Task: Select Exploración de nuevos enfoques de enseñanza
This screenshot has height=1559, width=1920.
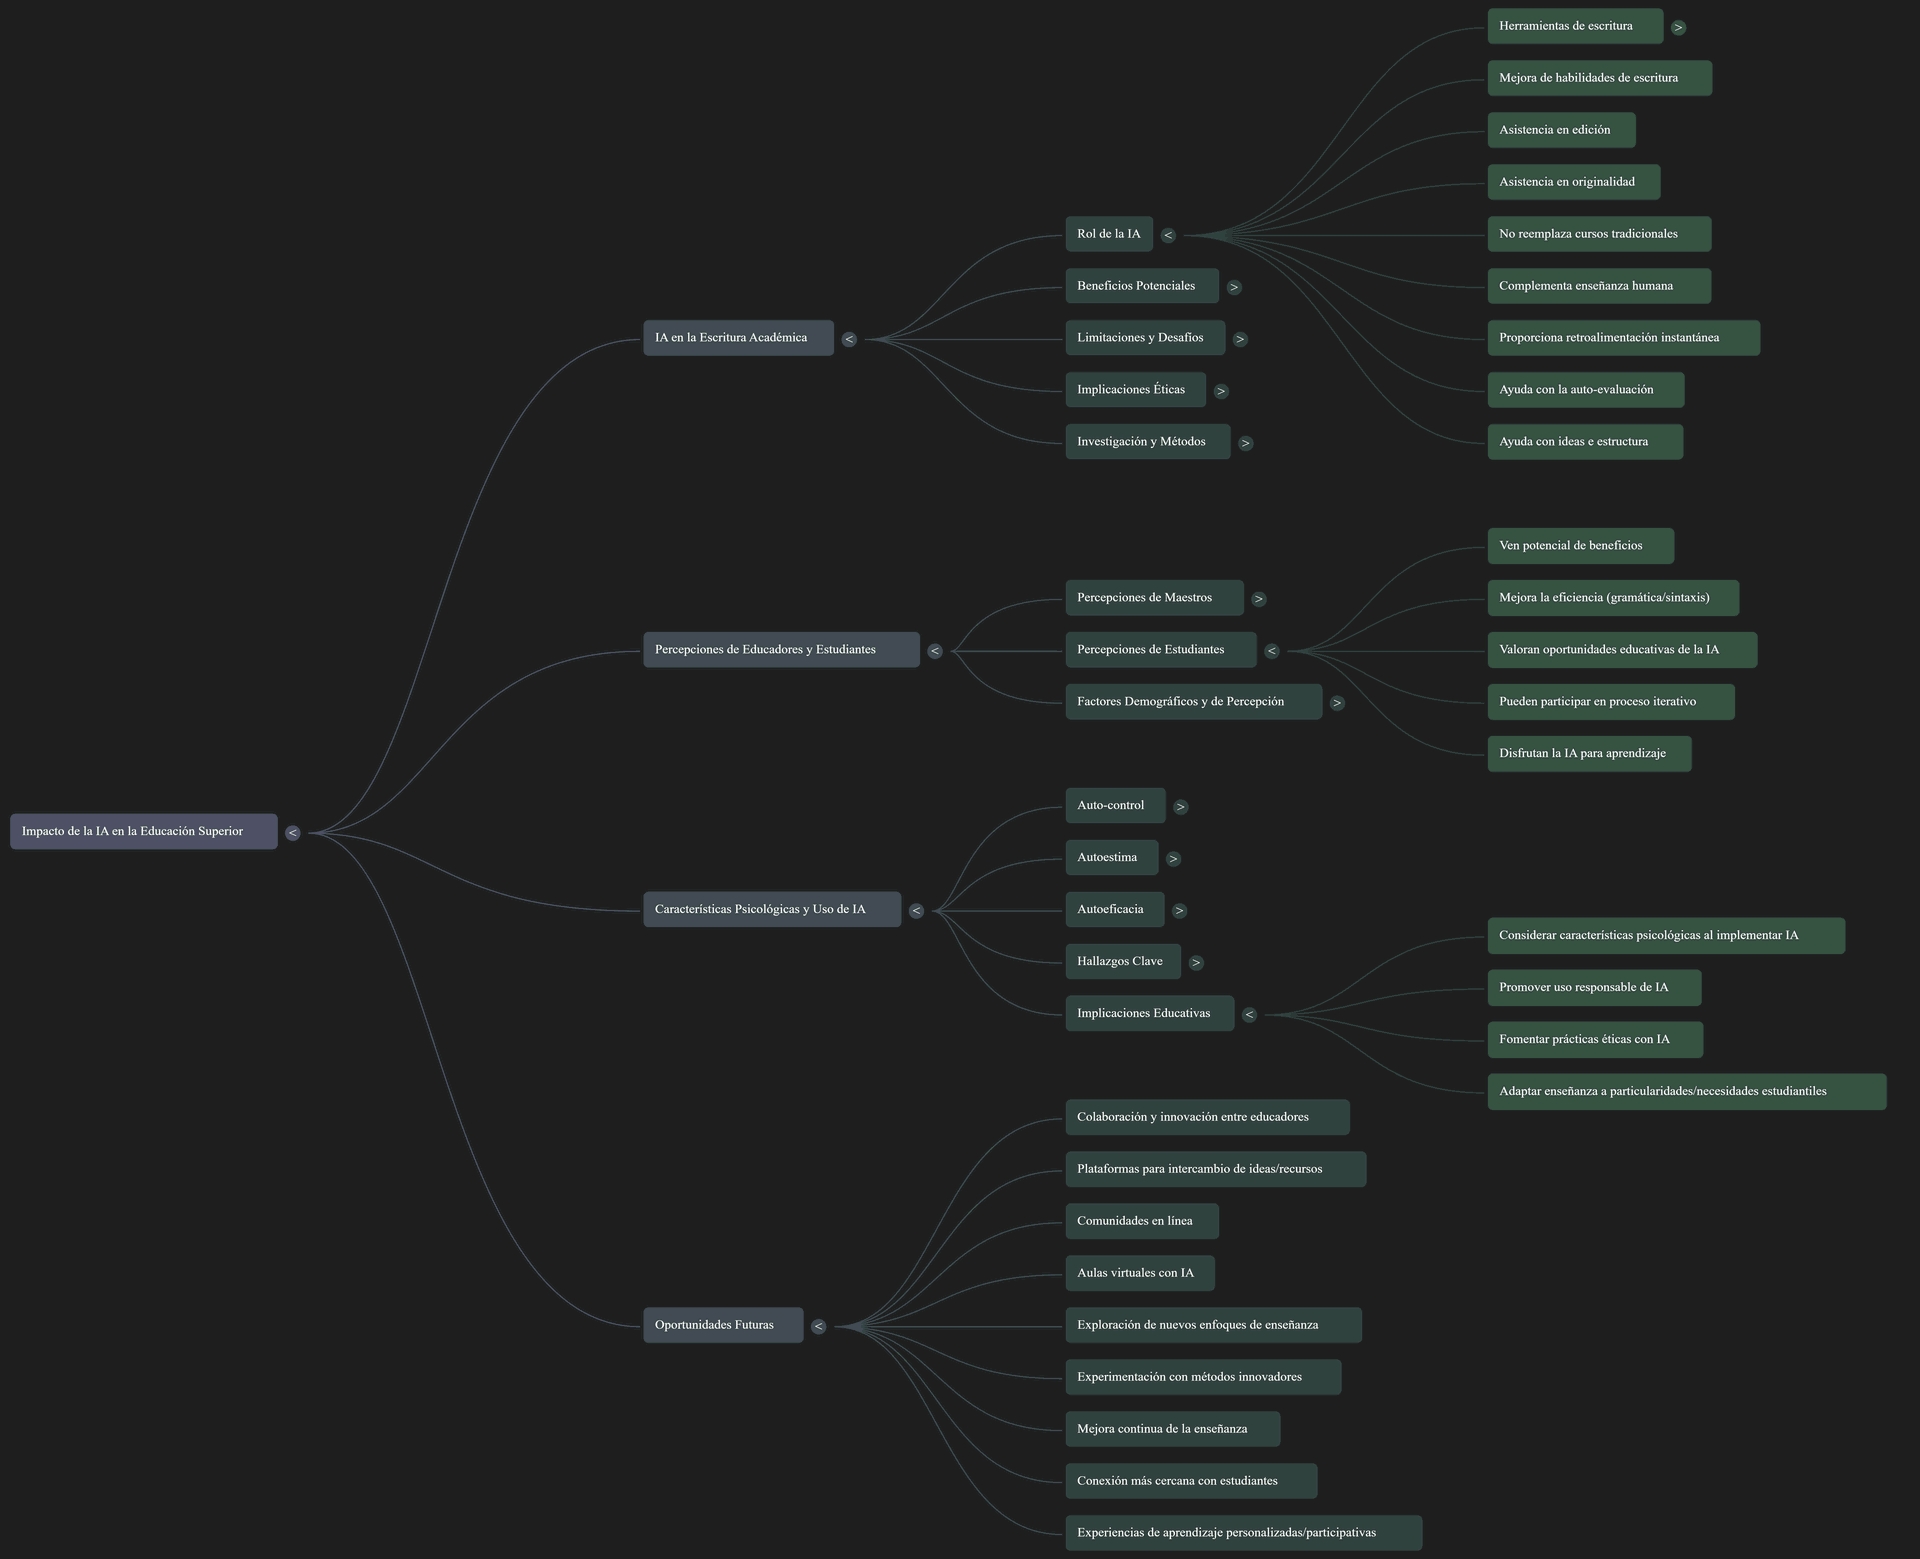Action: (x=1214, y=1326)
